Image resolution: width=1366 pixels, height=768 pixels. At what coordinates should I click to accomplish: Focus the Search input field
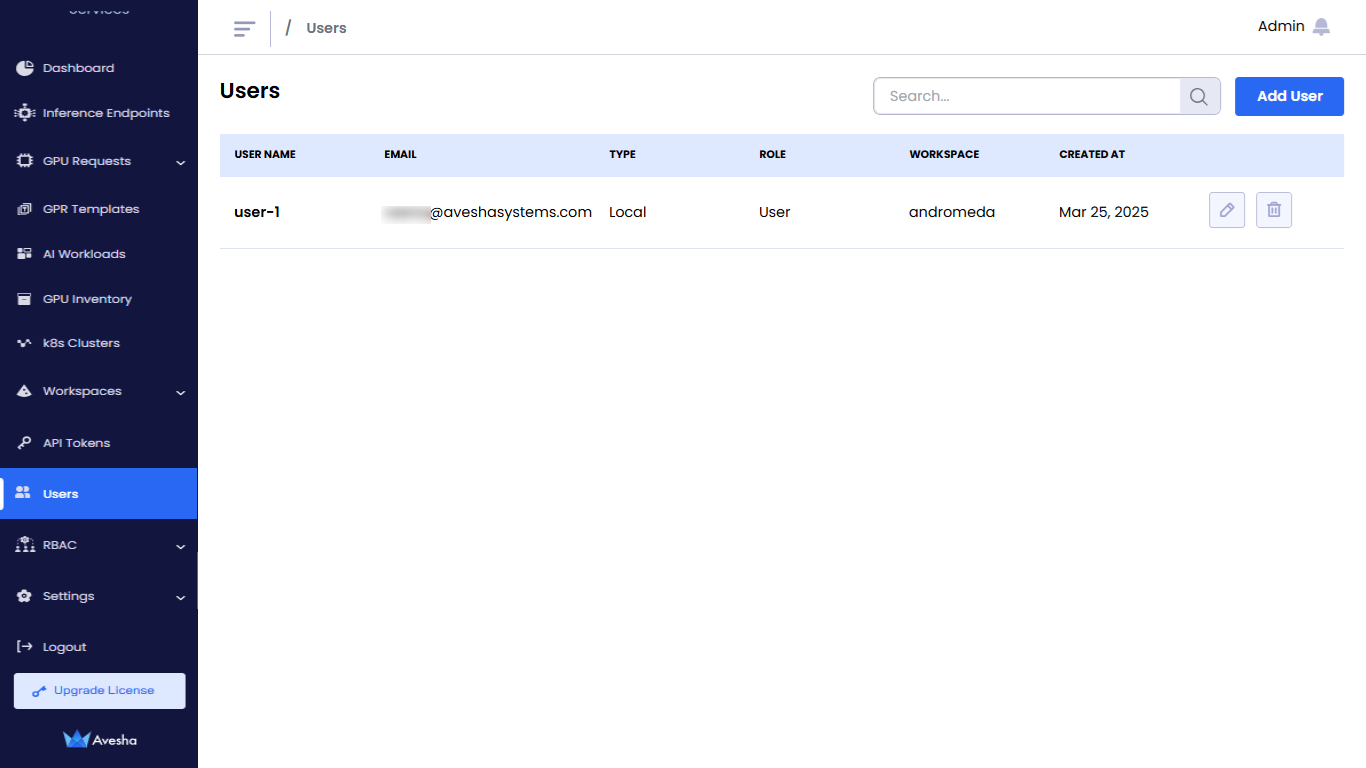point(1027,97)
